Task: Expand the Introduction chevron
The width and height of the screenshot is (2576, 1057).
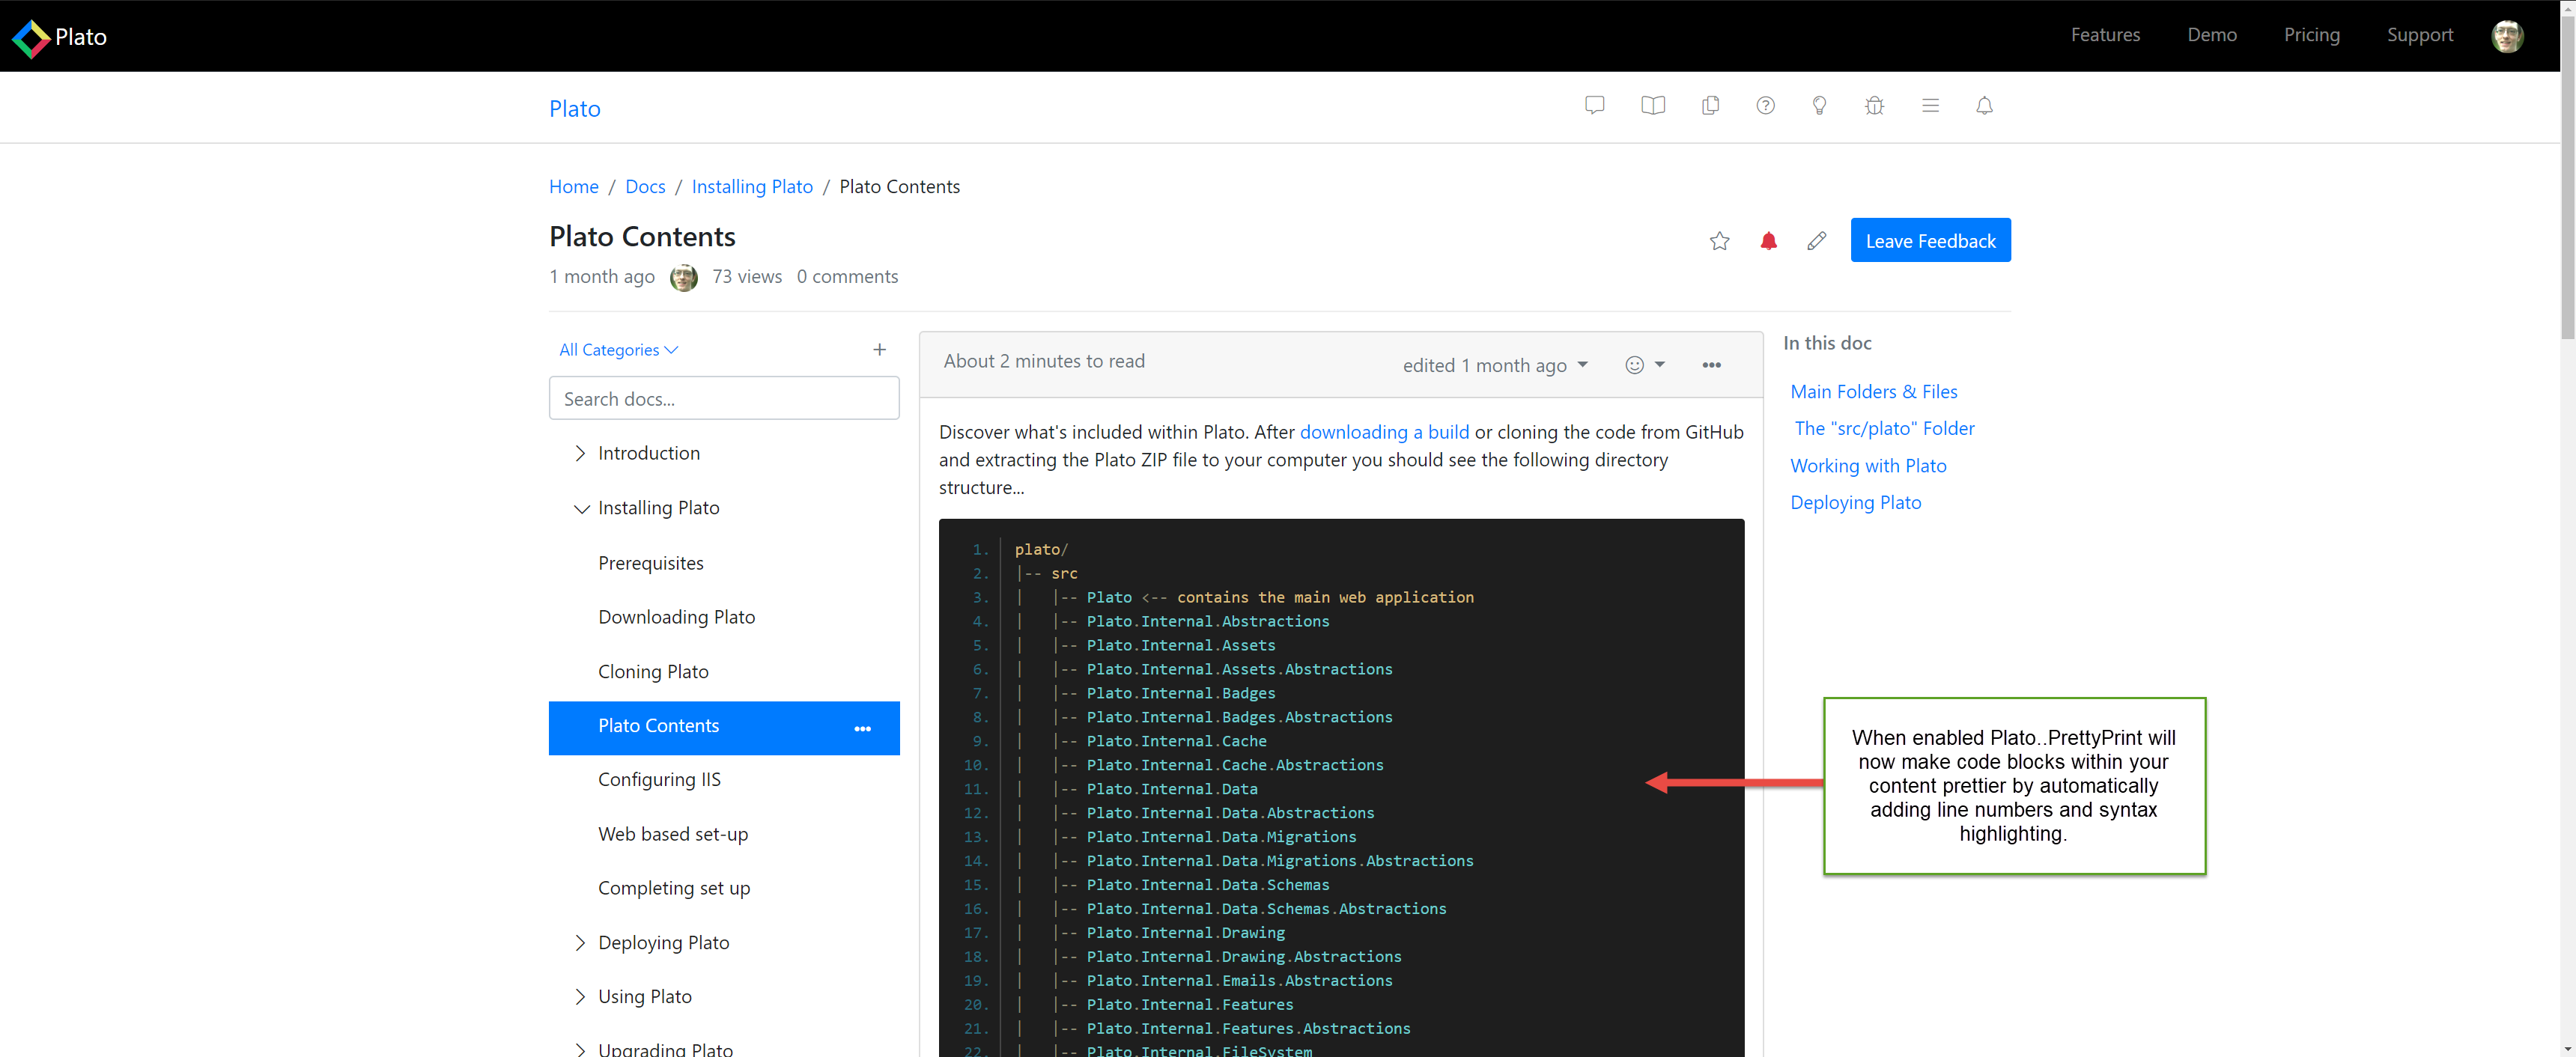Action: click(580, 453)
